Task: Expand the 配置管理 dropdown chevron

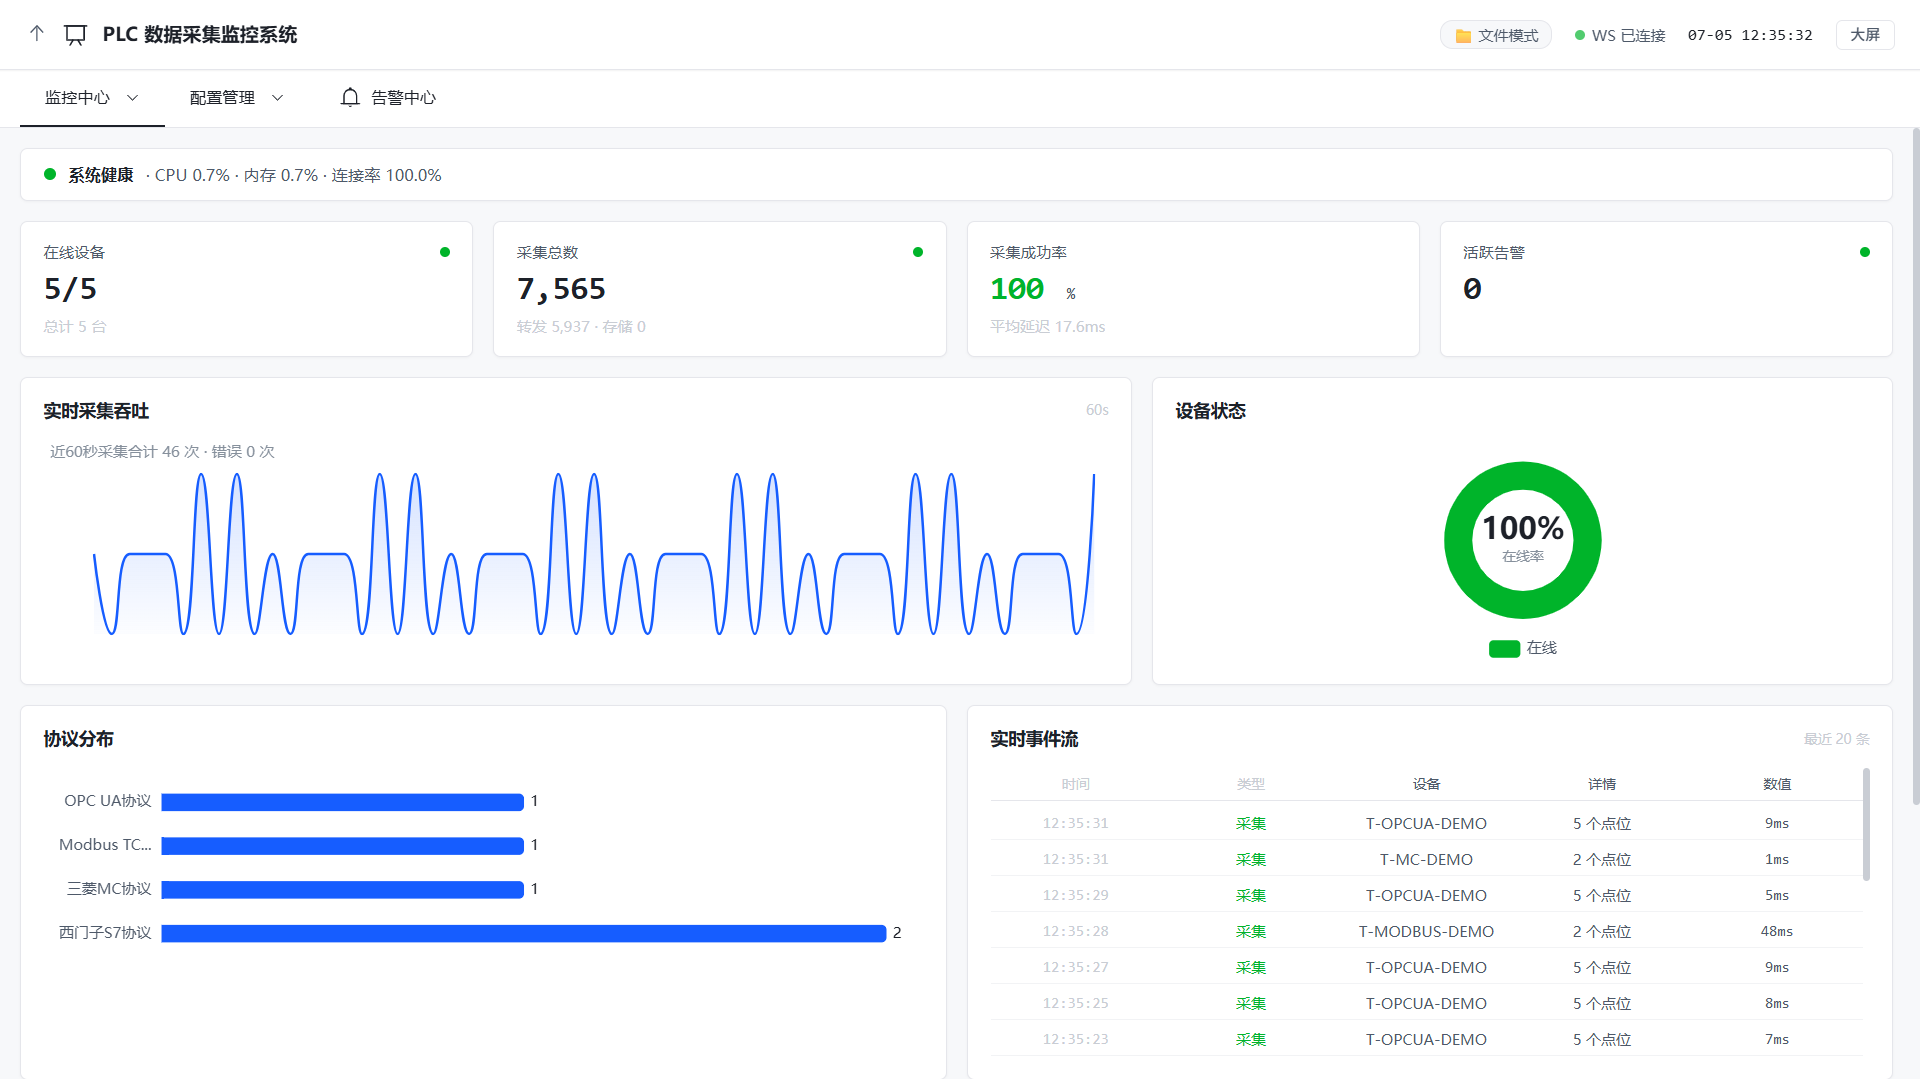Action: point(278,98)
